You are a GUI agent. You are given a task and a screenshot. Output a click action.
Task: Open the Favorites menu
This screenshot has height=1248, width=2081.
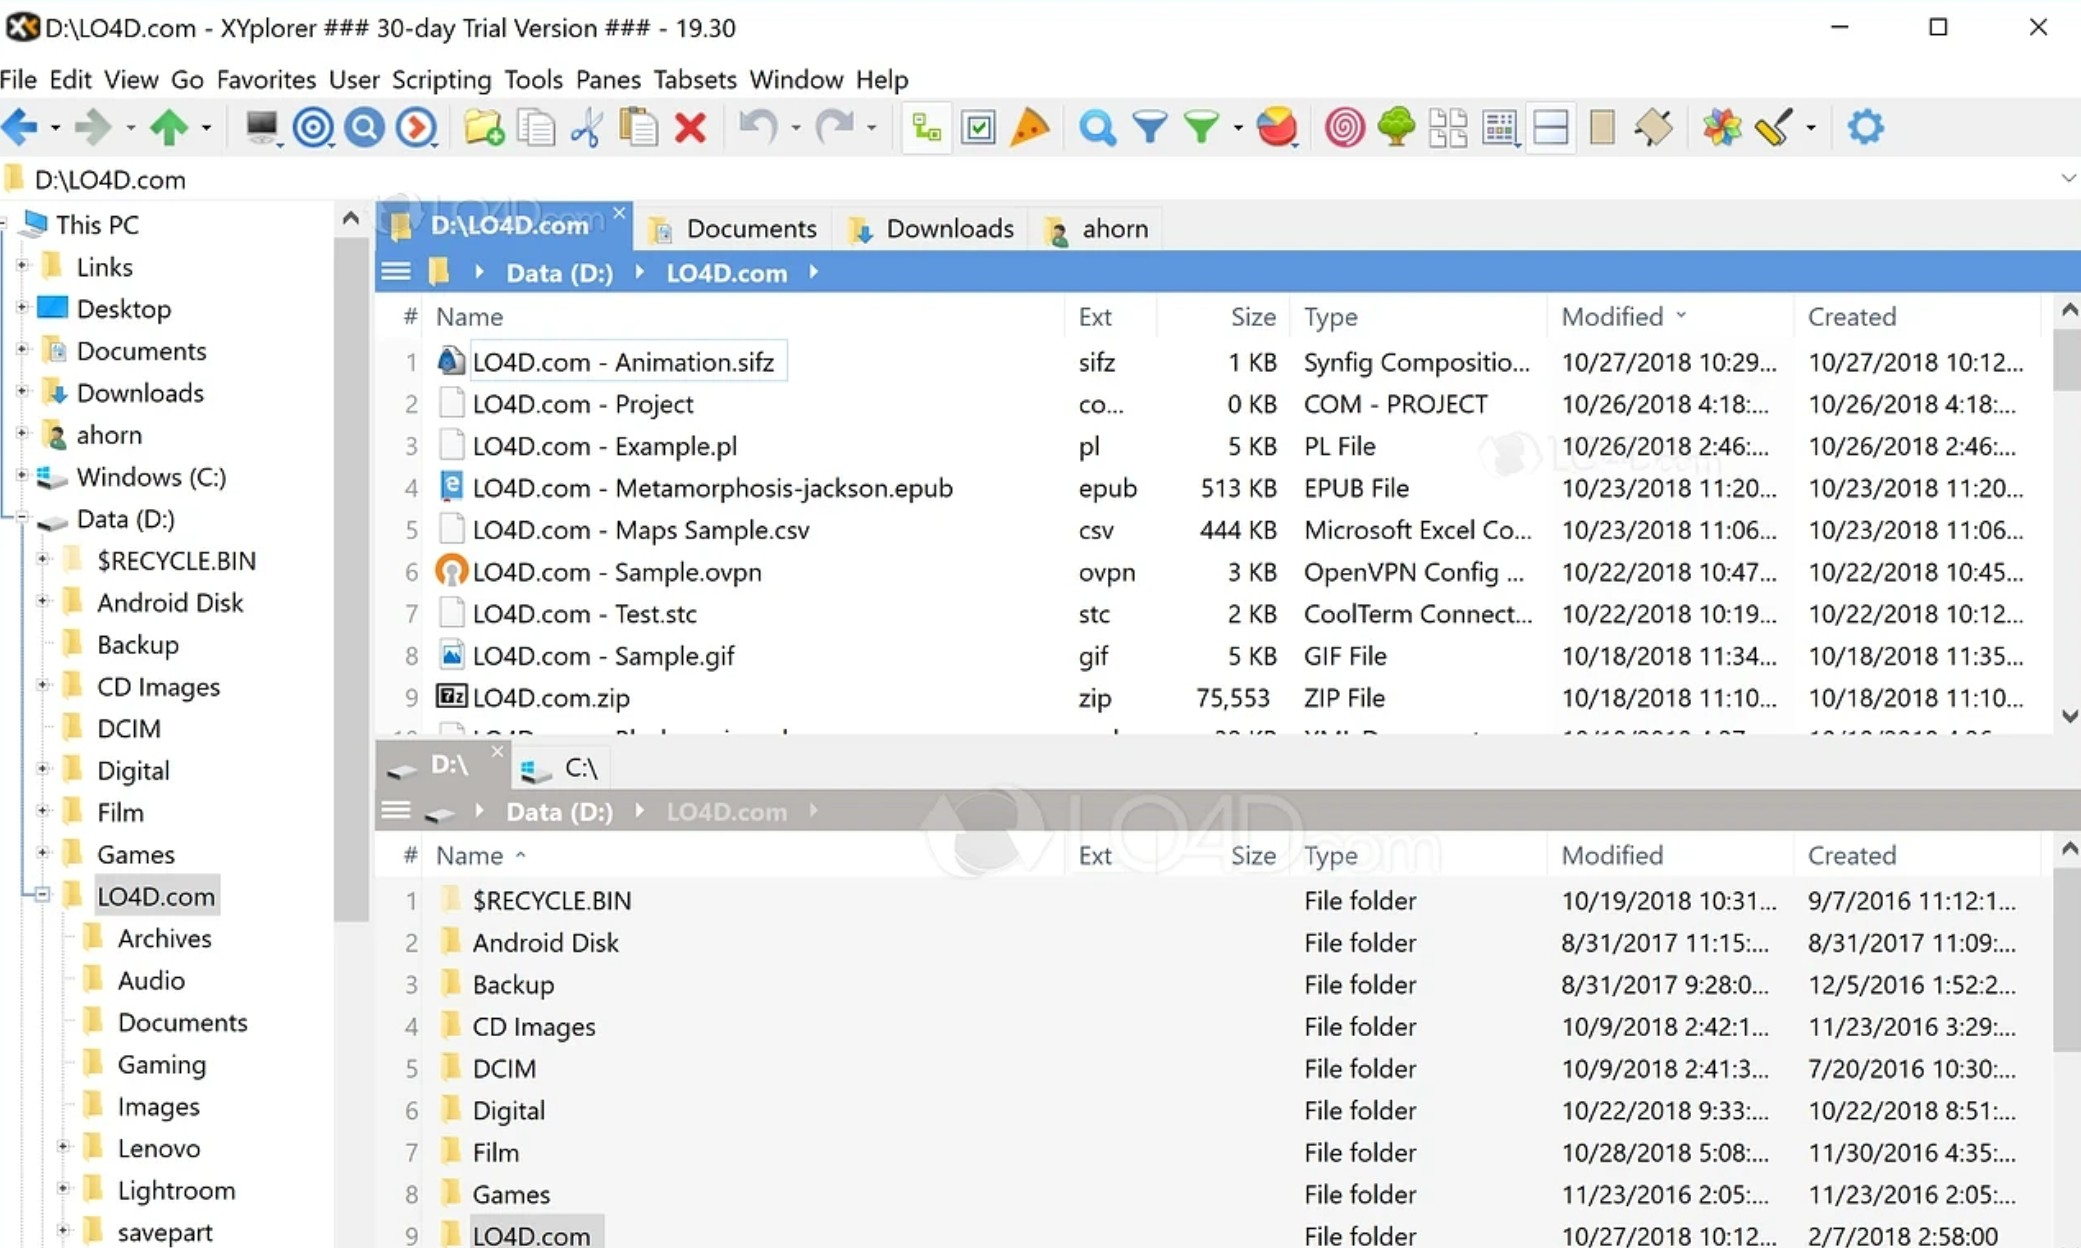266,79
